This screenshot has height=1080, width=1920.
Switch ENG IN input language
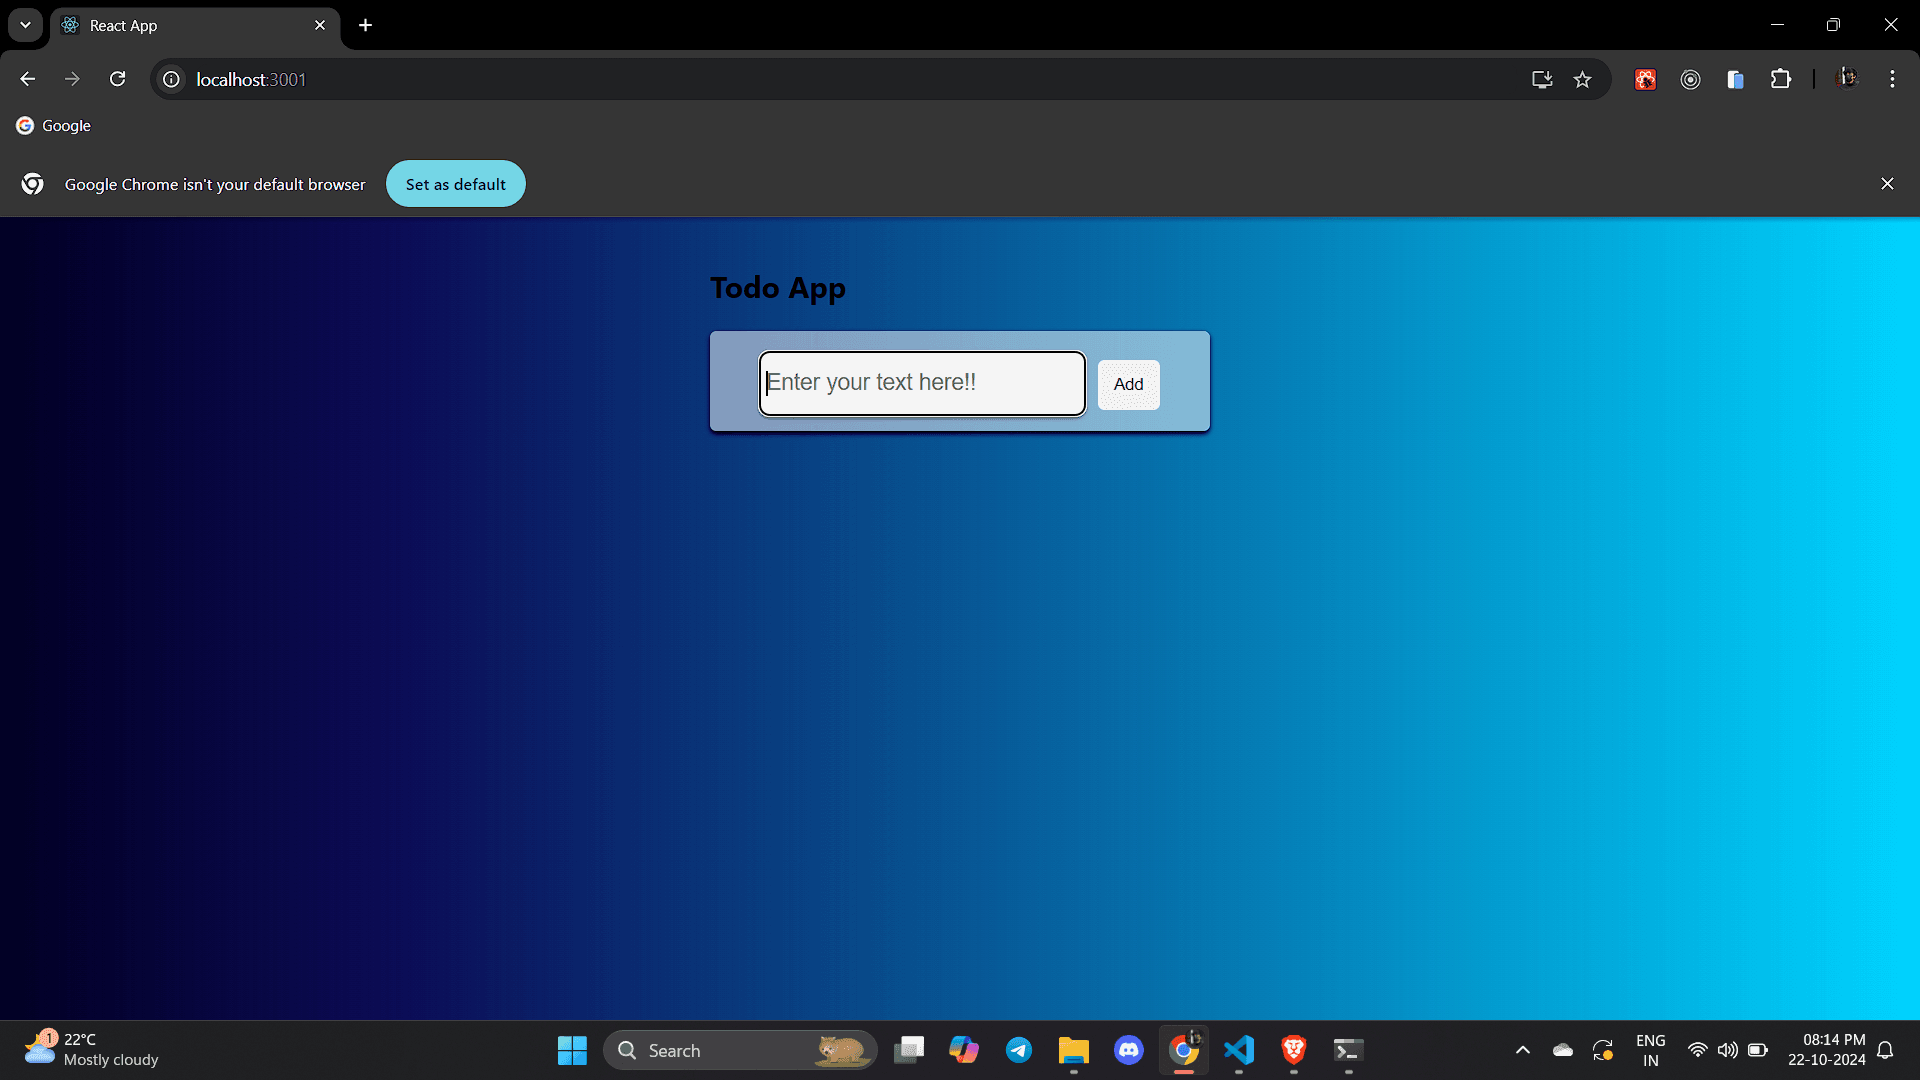pos(1651,1050)
